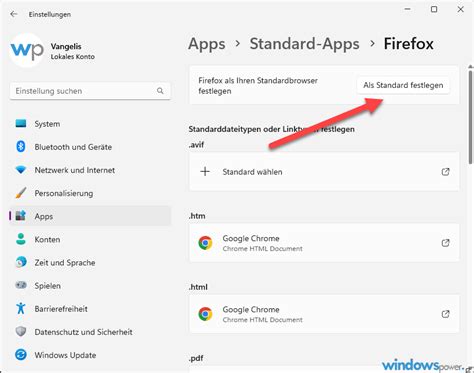Click the Windows Update sidebar icon
This screenshot has height=373, width=474.
click(21, 355)
